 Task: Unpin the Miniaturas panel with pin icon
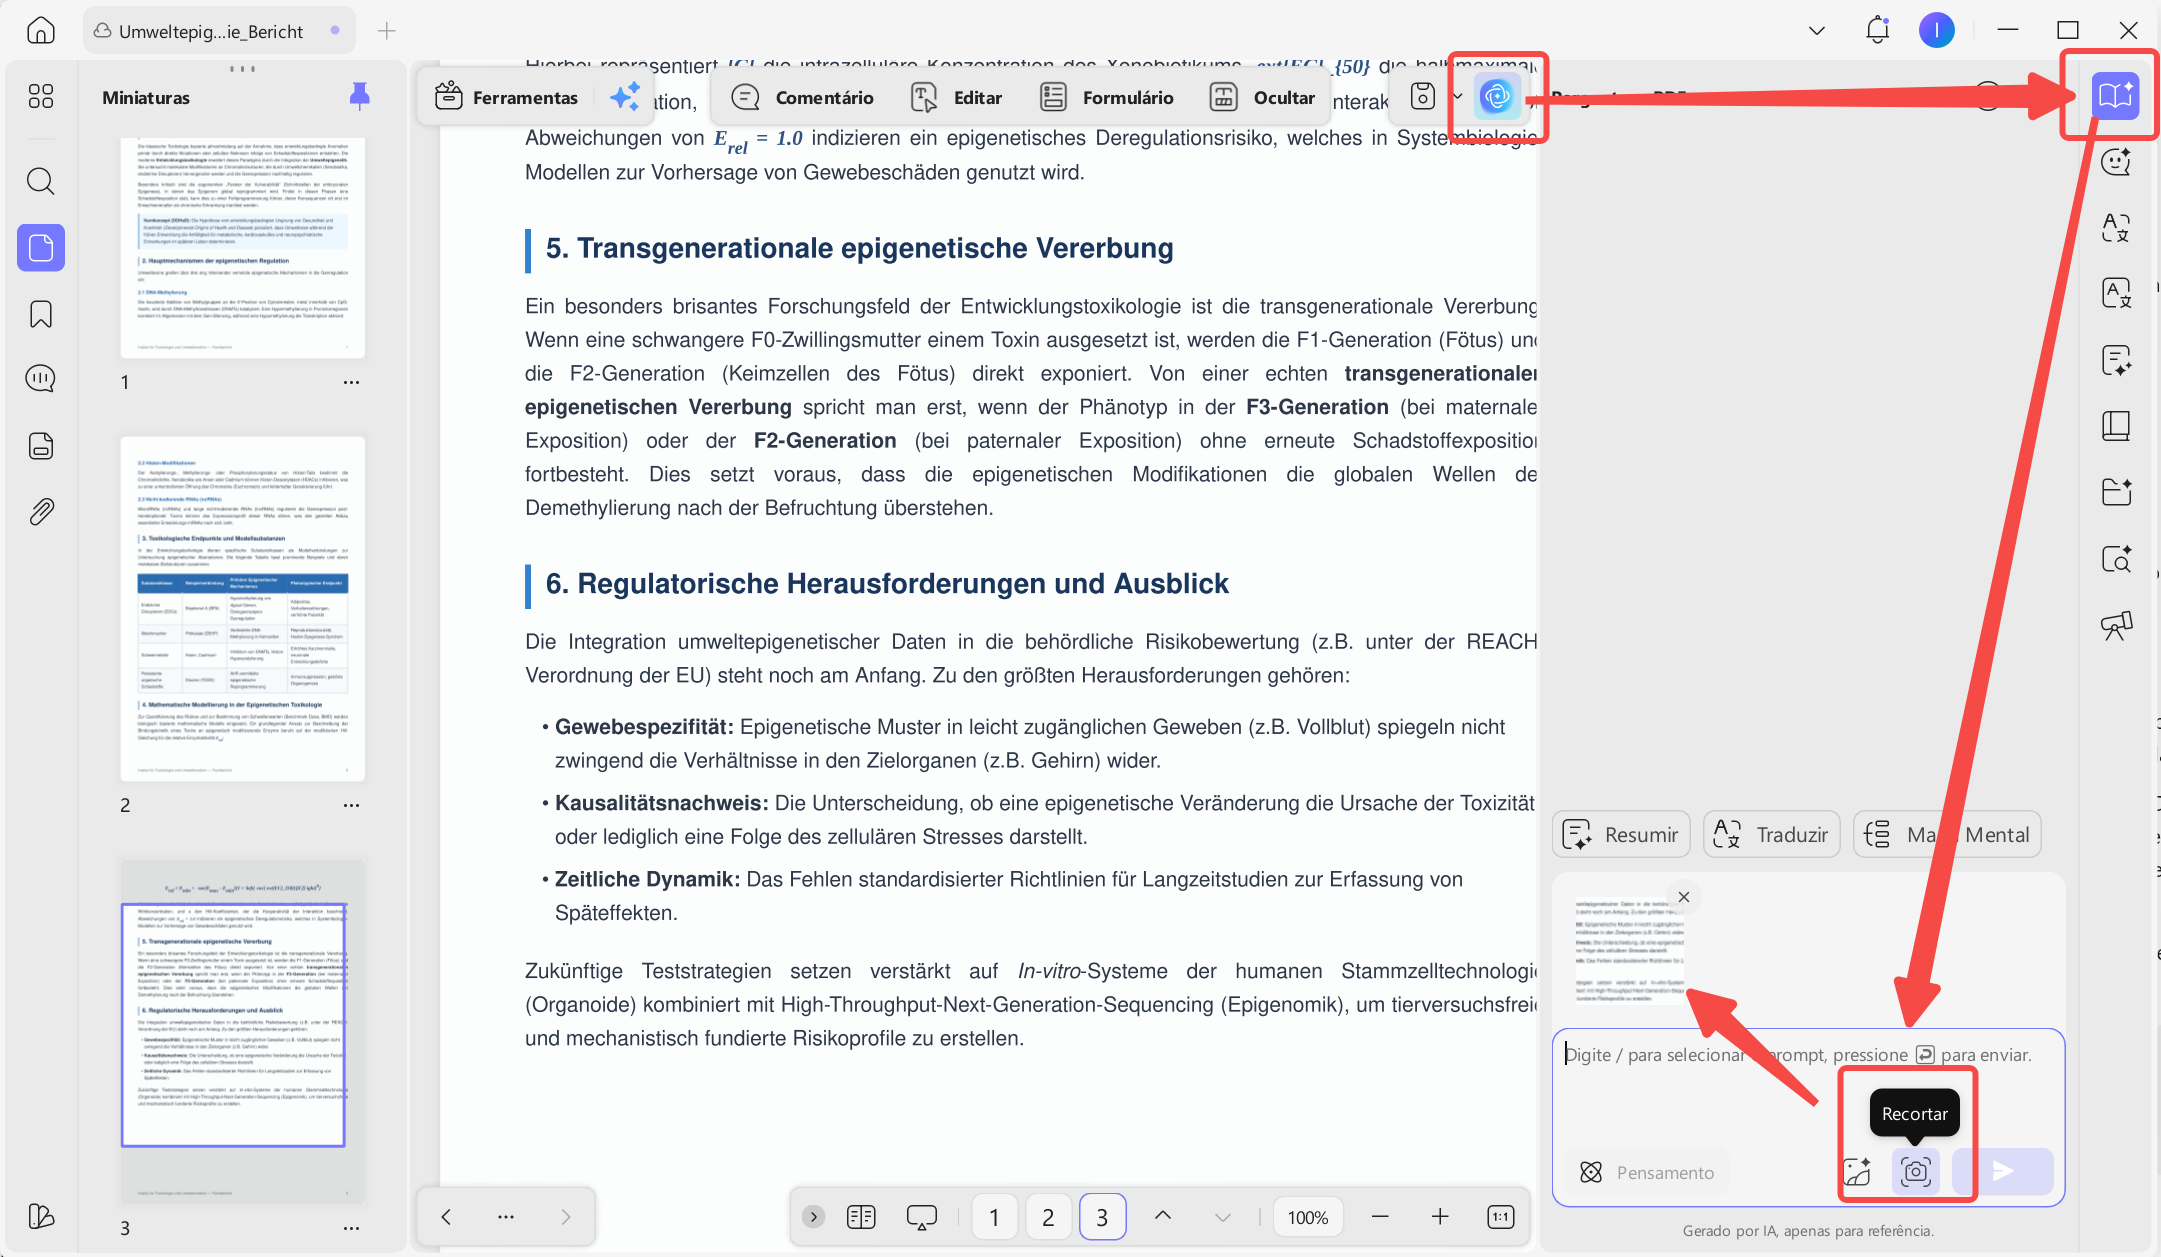click(360, 96)
